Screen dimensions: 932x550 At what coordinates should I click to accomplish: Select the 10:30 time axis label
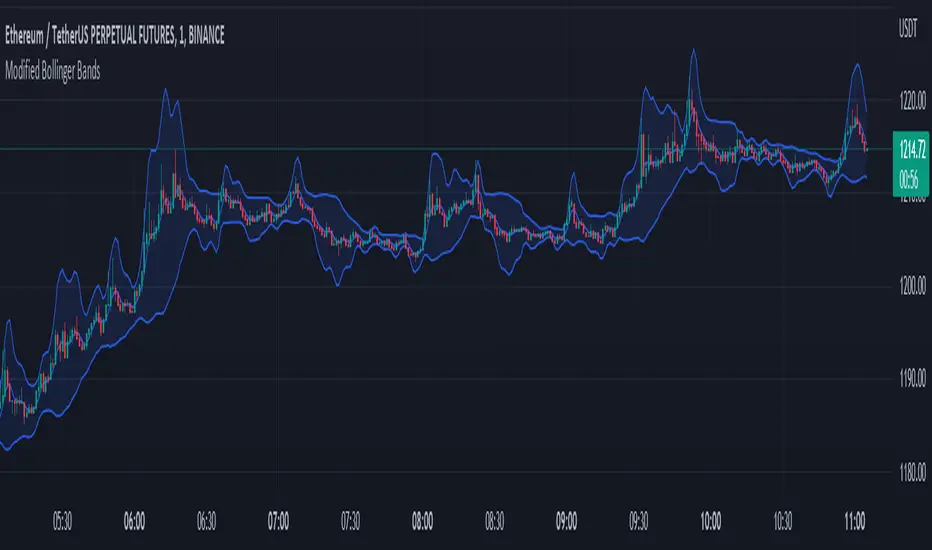(x=783, y=521)
